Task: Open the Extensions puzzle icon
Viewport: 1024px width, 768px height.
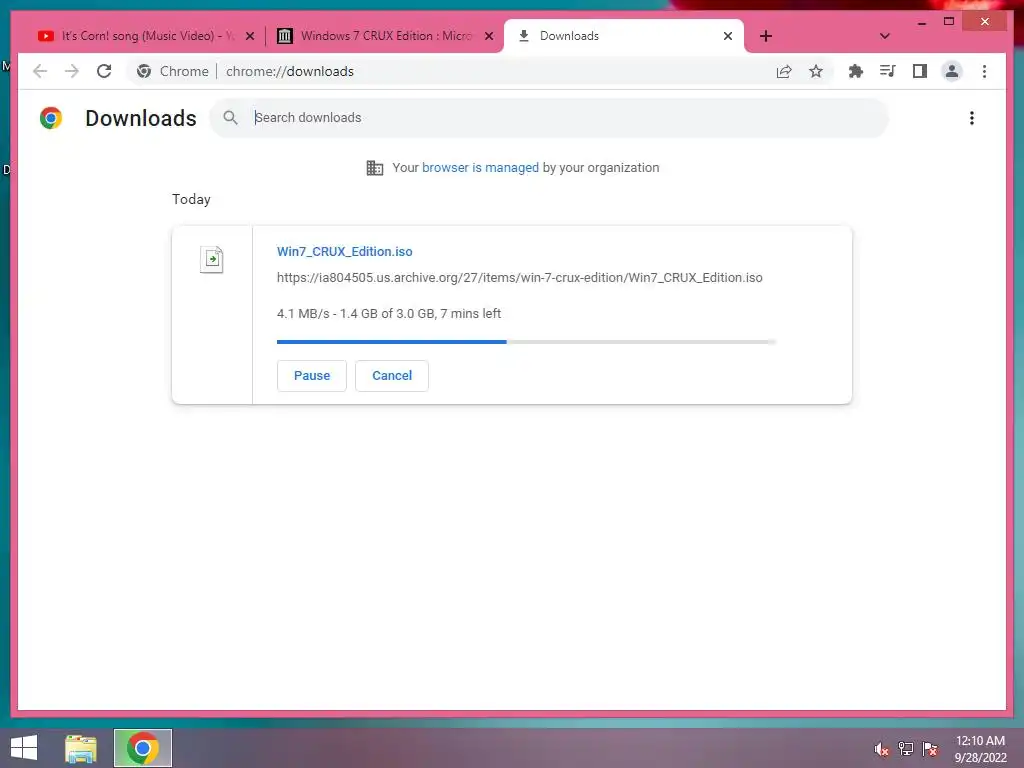Action: pyautogui.click(x=856, y=71)
